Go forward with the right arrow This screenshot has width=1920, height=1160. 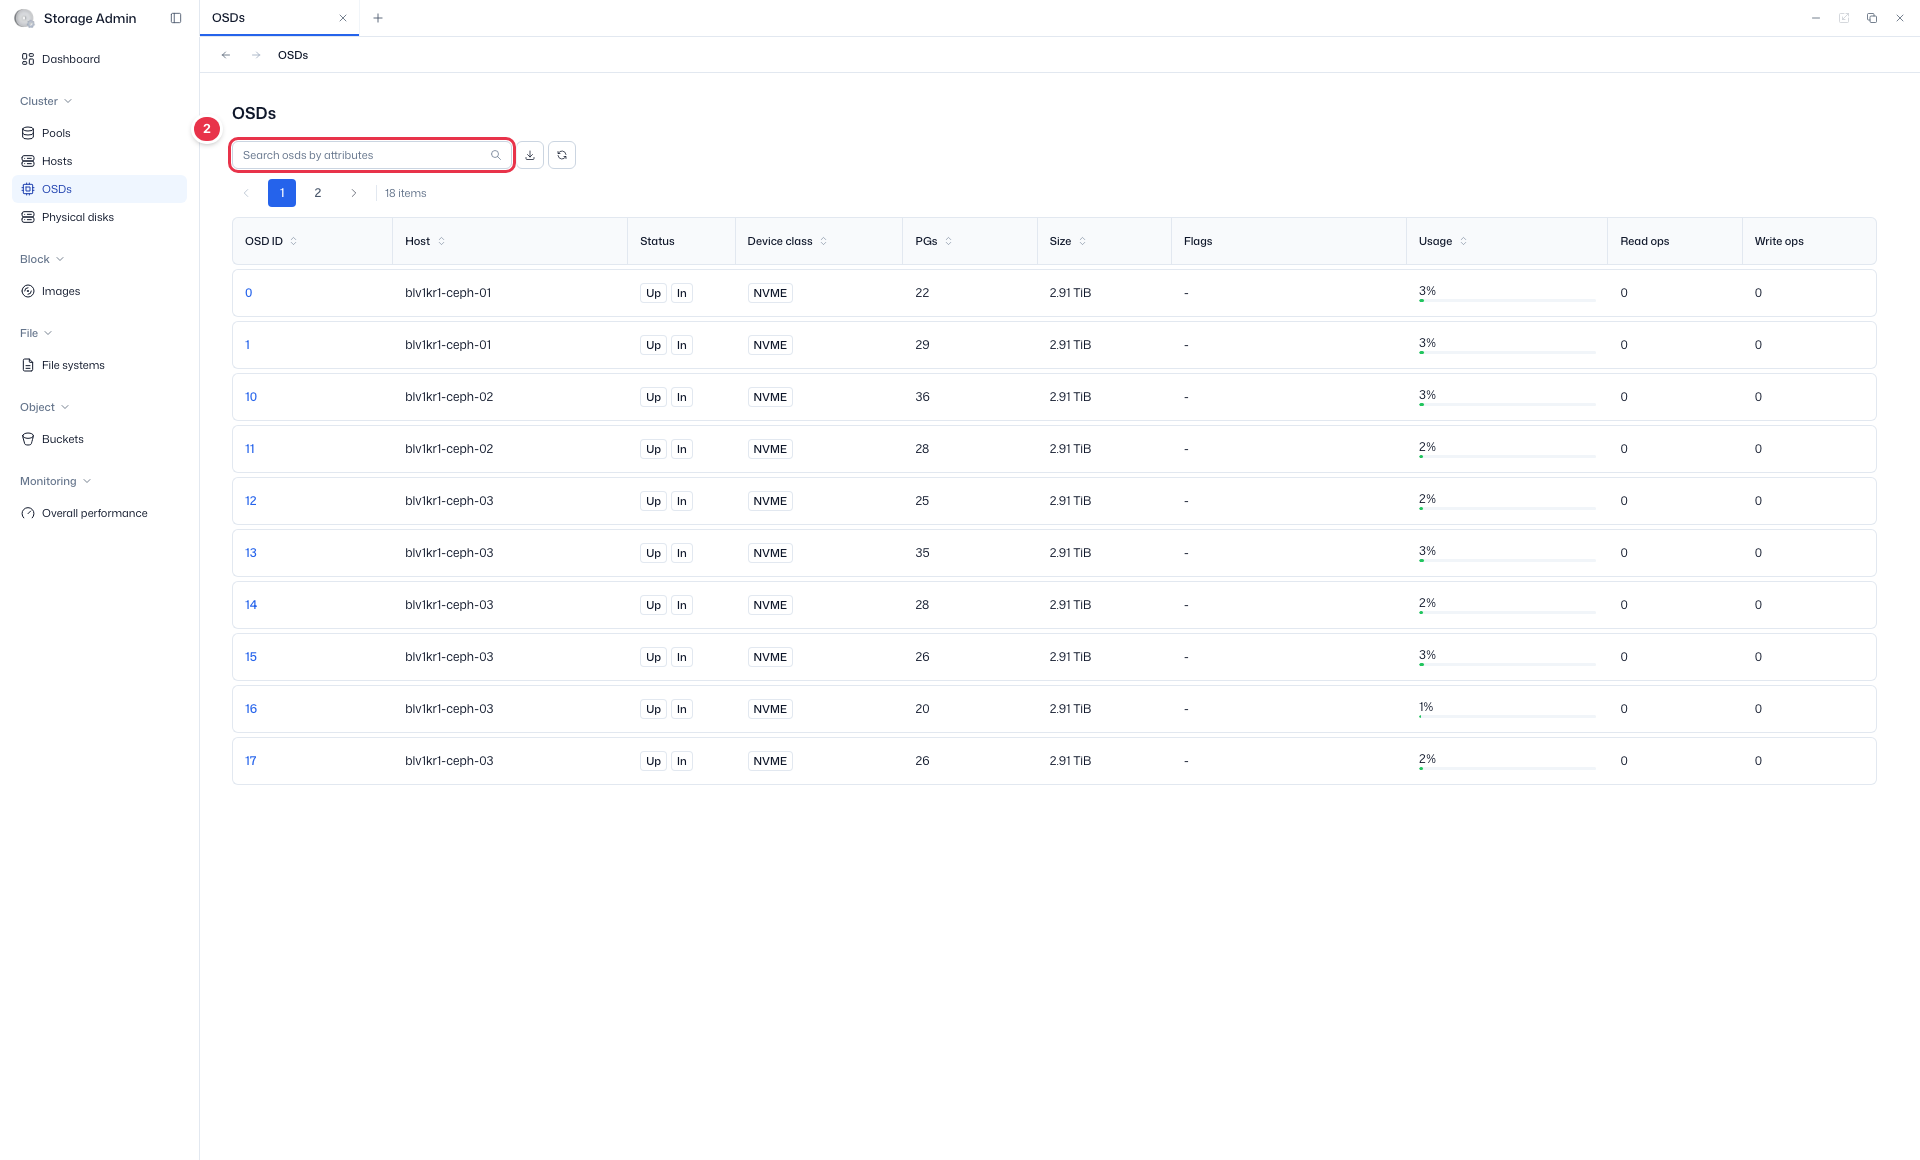(x=256, y=55)
